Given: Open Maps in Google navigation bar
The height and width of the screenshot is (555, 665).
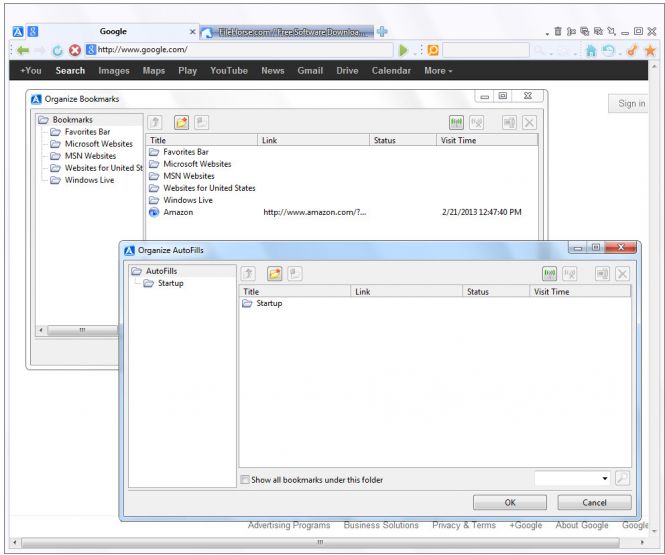Looking at the screenshot, I should (154, 71).
